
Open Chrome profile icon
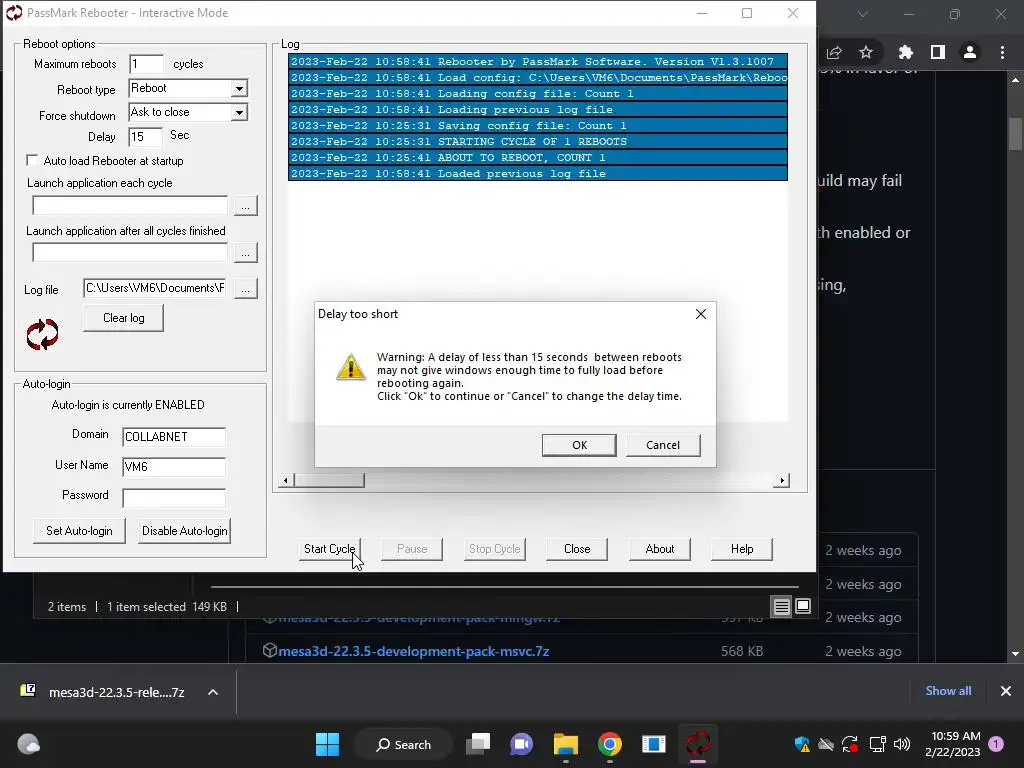[x=970, y=52]
